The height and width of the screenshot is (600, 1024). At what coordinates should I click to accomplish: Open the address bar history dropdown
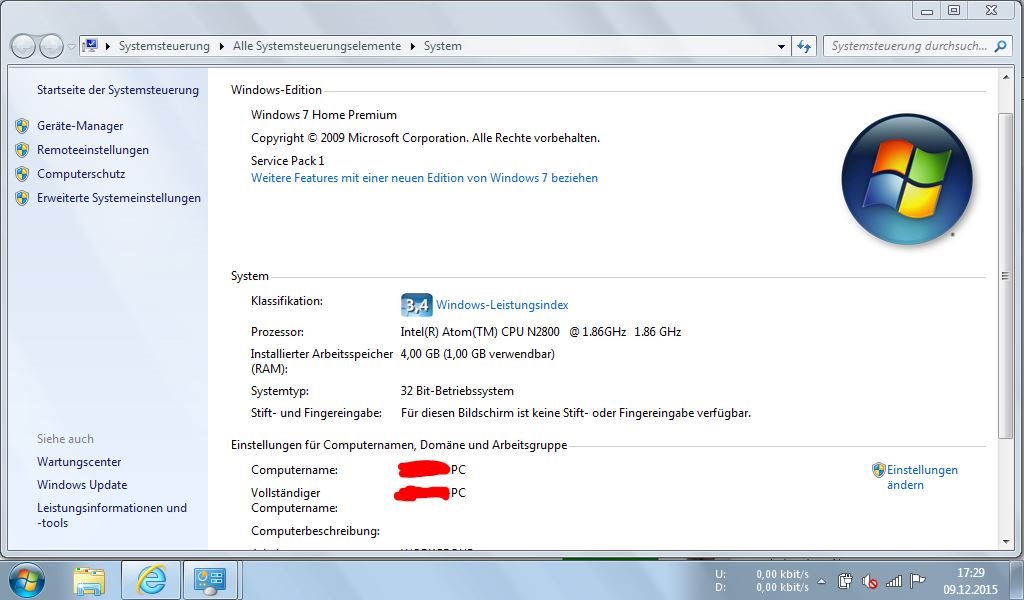(x=781, y=46)
